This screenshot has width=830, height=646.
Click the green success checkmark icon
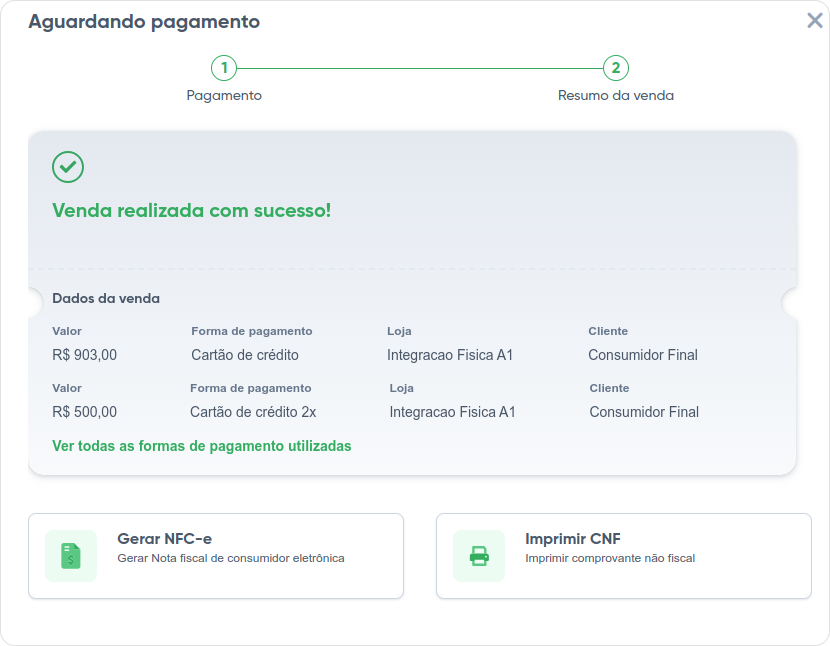(x=68, y=167)
